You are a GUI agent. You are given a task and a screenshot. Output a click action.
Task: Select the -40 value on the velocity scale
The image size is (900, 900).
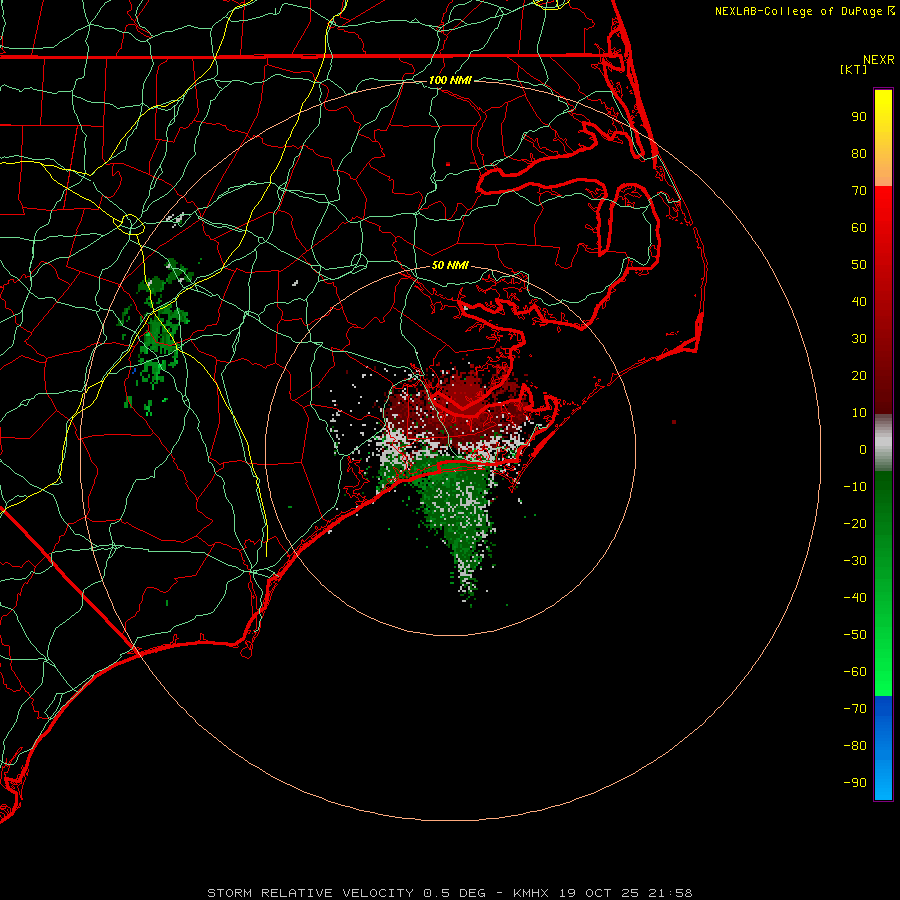(855, 598)
